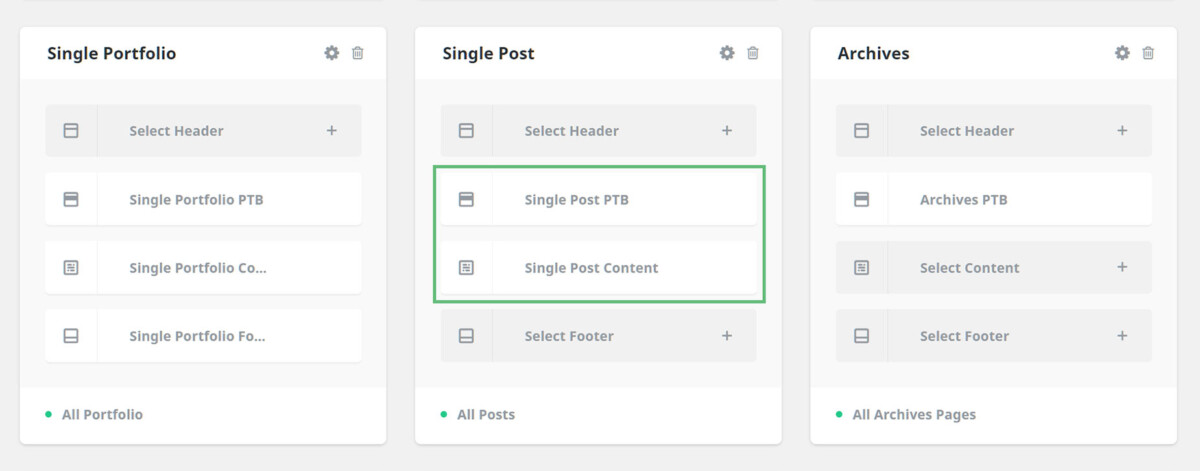Open settings gear for Single Portfolio
This screenshot has width=1200, height=471.
(x=332, y=53)
